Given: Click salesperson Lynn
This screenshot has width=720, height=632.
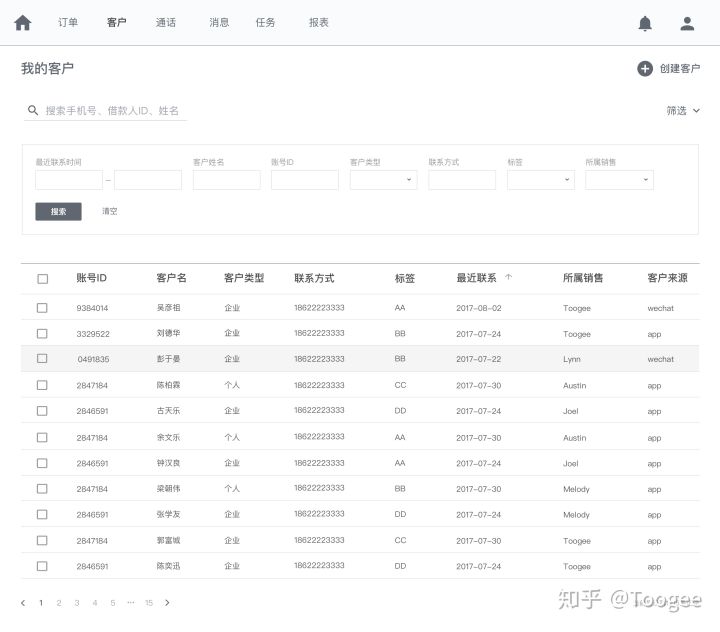Looking at the screenshot, I should (x=572, y=359).
